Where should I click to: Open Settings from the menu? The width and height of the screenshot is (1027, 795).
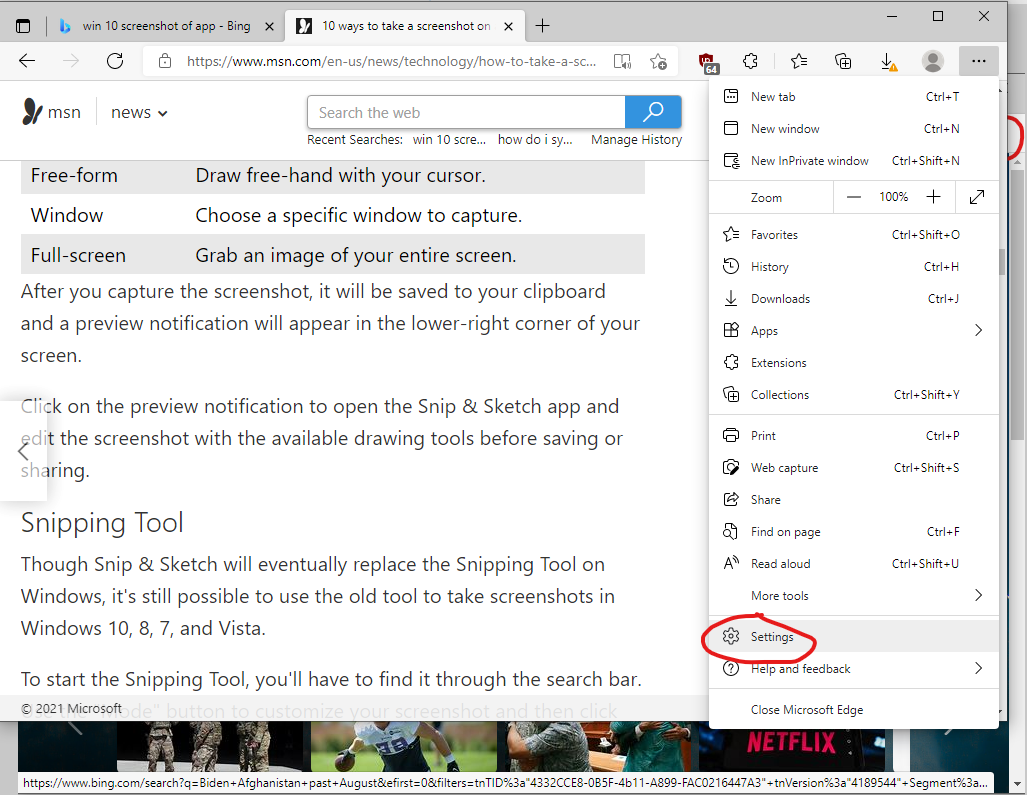click(853, 637)
